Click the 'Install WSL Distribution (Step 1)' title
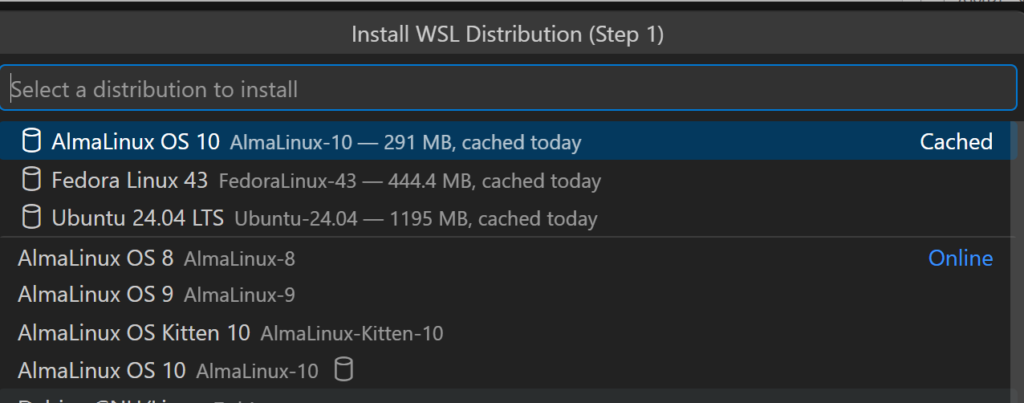1024x403 pixels. click(x=508, y=35)
